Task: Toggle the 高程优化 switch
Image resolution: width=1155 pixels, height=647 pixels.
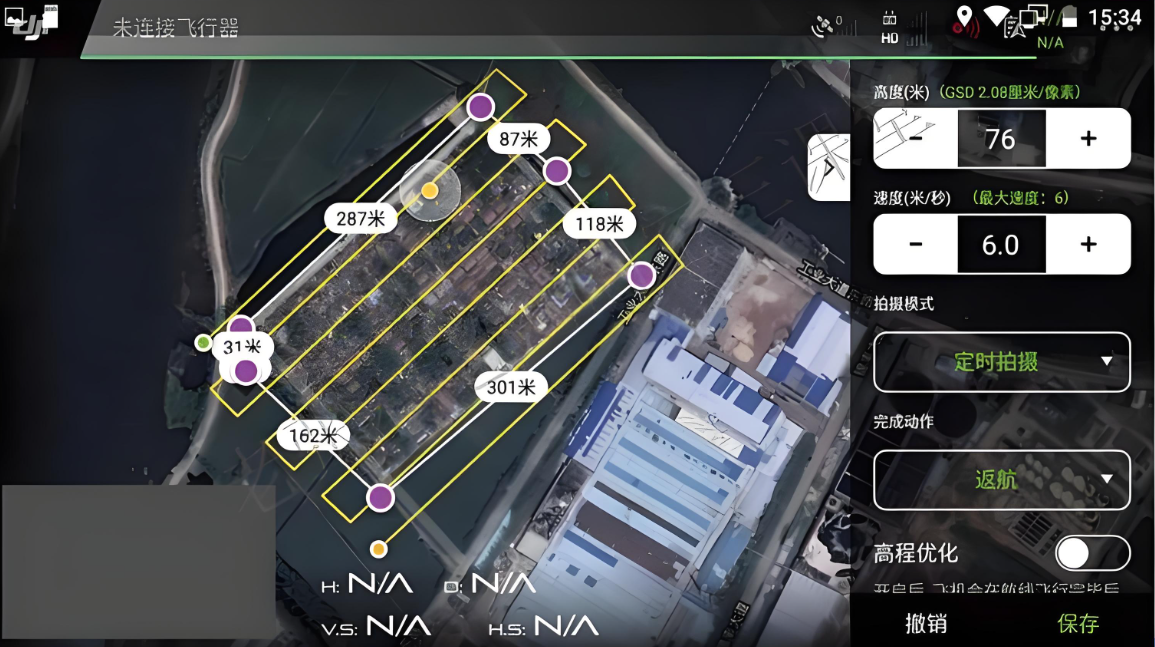Action: (x=1092, y=553)
